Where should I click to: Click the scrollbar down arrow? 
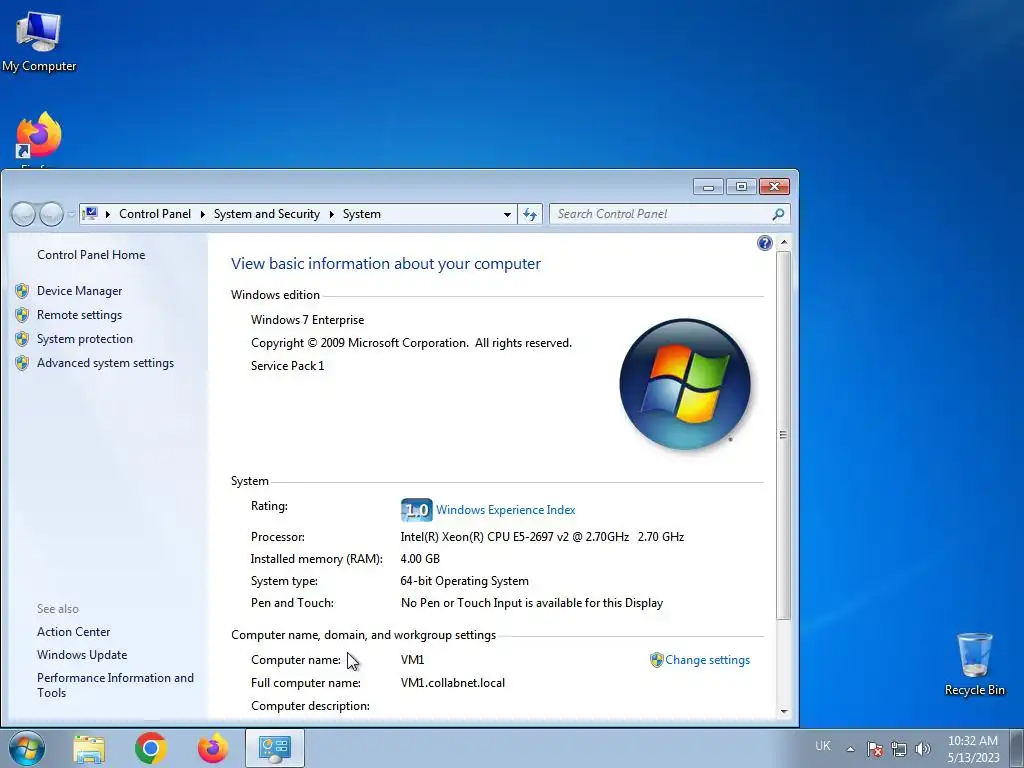[784, 712]
